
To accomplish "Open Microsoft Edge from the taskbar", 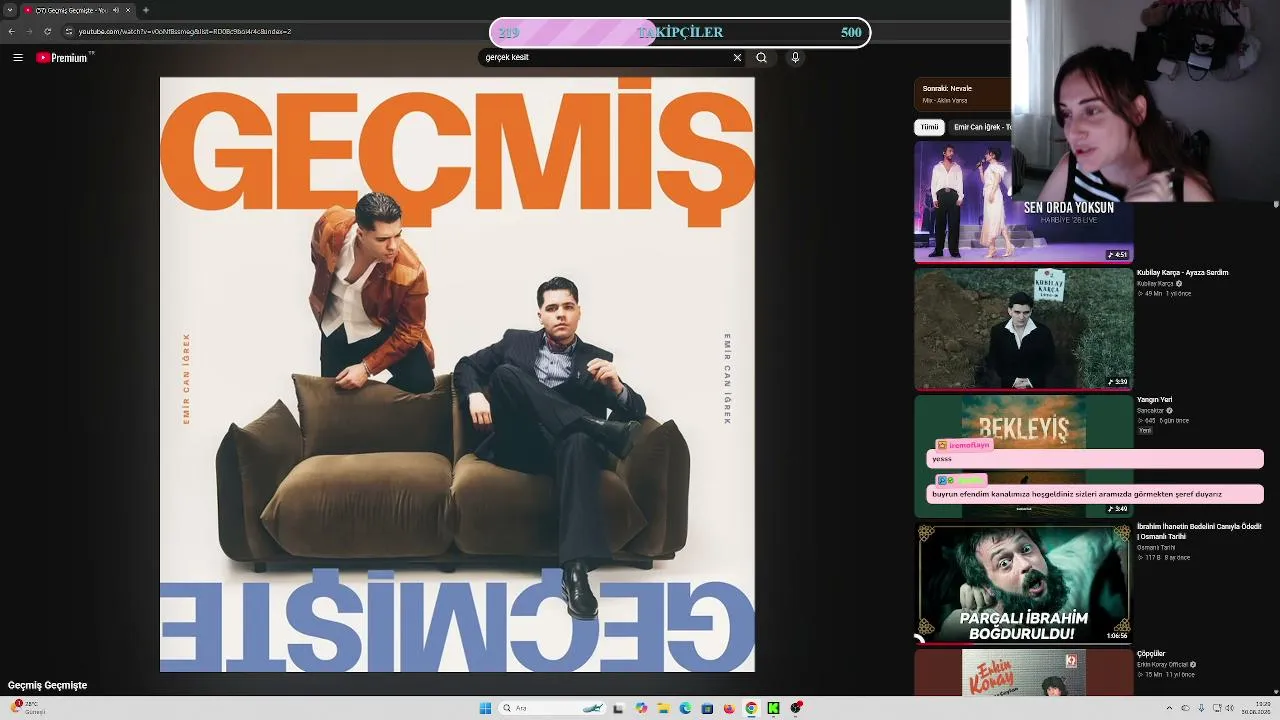I will 685,708.
